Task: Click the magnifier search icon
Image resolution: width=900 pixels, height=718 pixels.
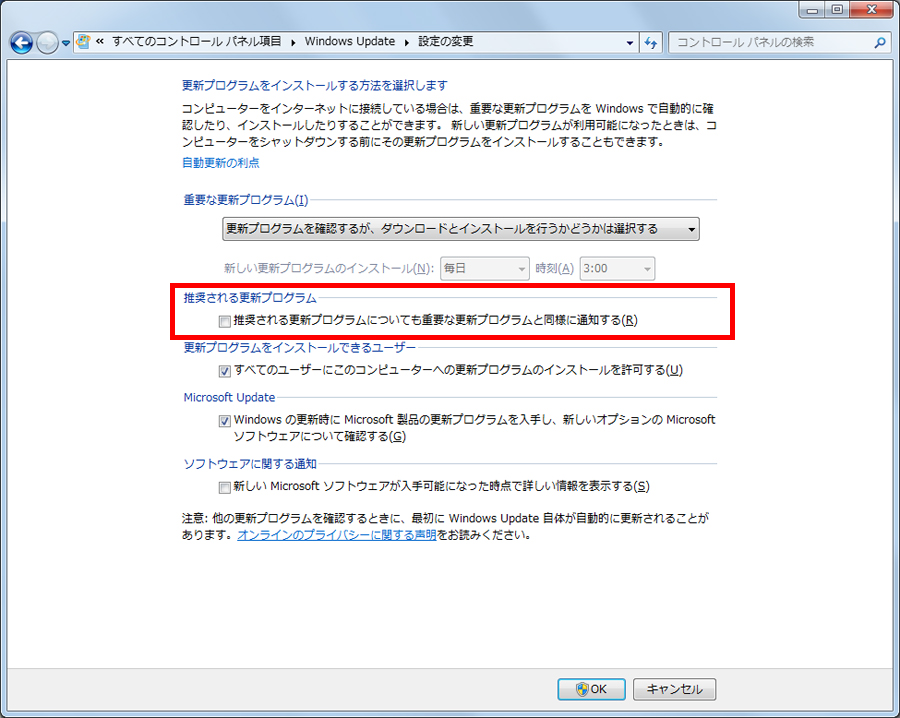Action: click(x=879, y=42)
